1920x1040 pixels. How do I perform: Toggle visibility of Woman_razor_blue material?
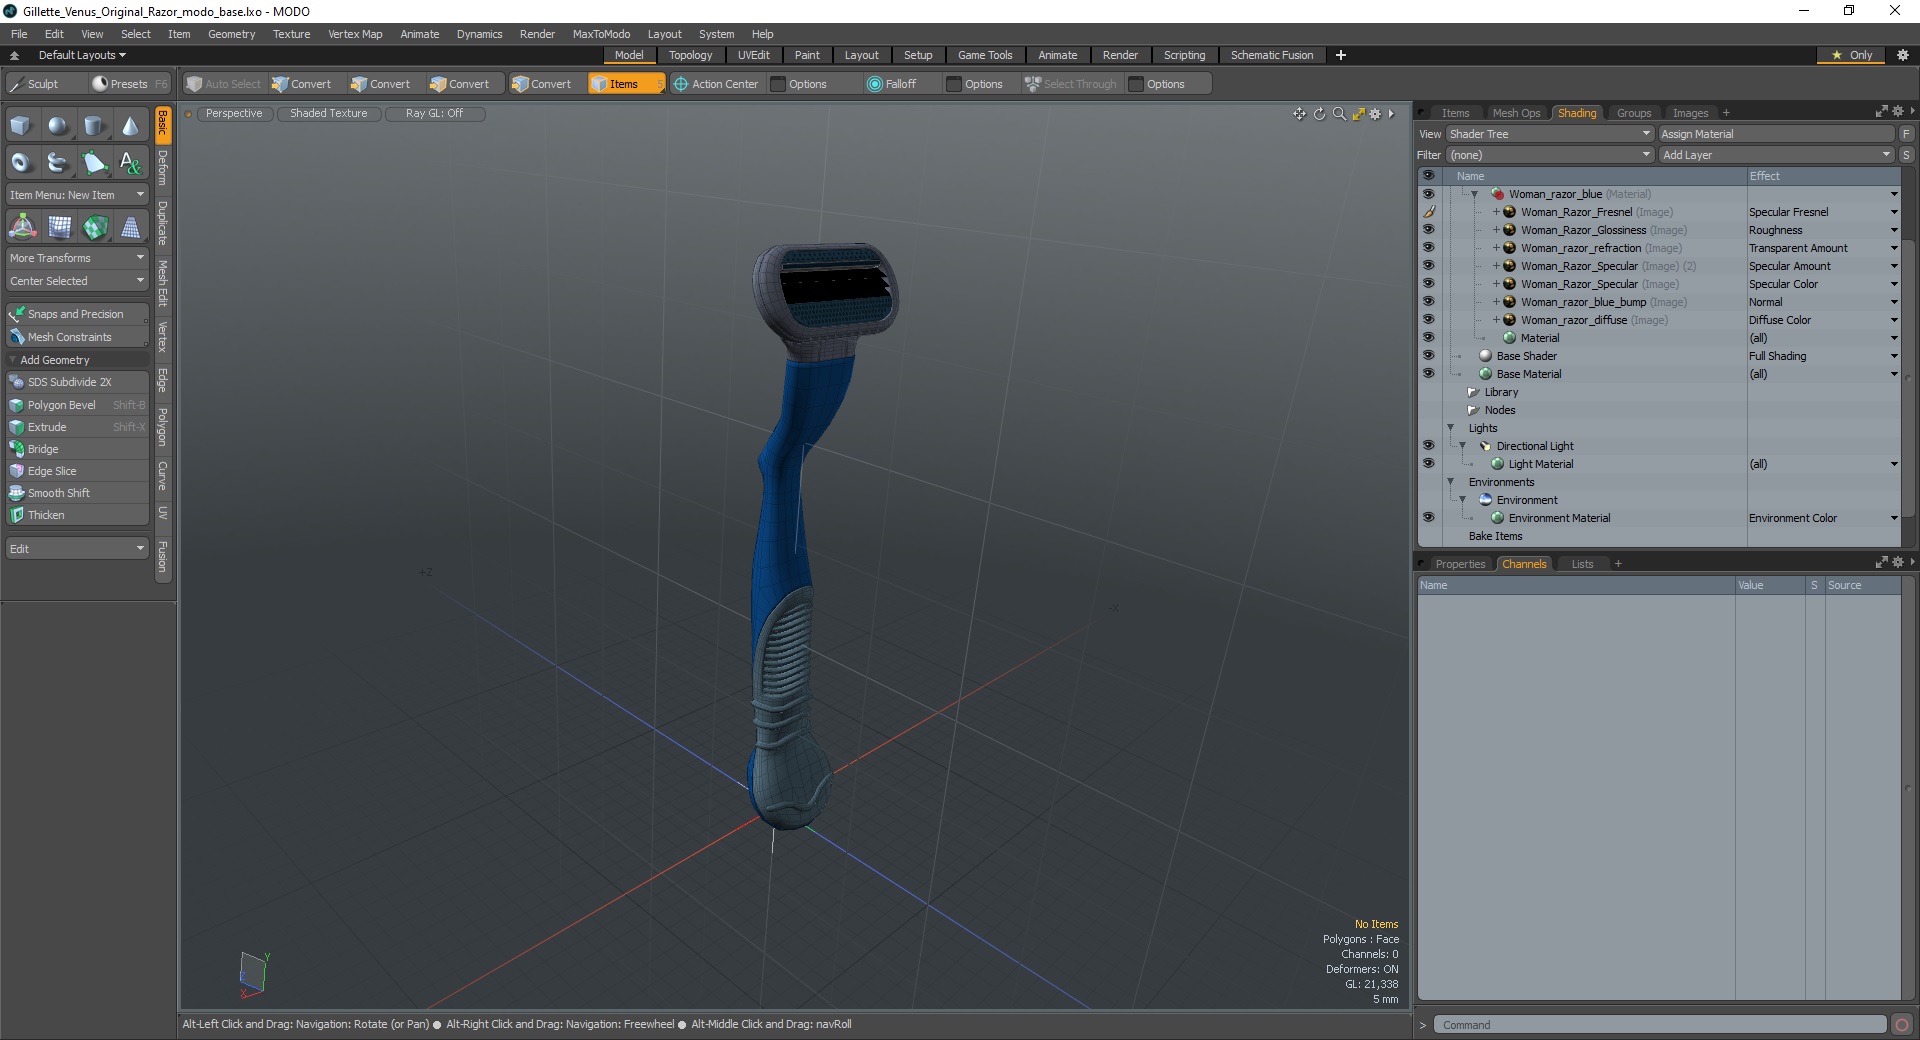coord(1428,194)
